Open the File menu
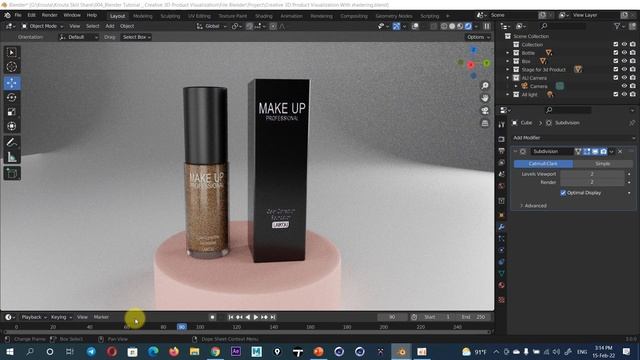Viewport: 640px width, 360px height. pyautogui.click(x=18, y=15)
